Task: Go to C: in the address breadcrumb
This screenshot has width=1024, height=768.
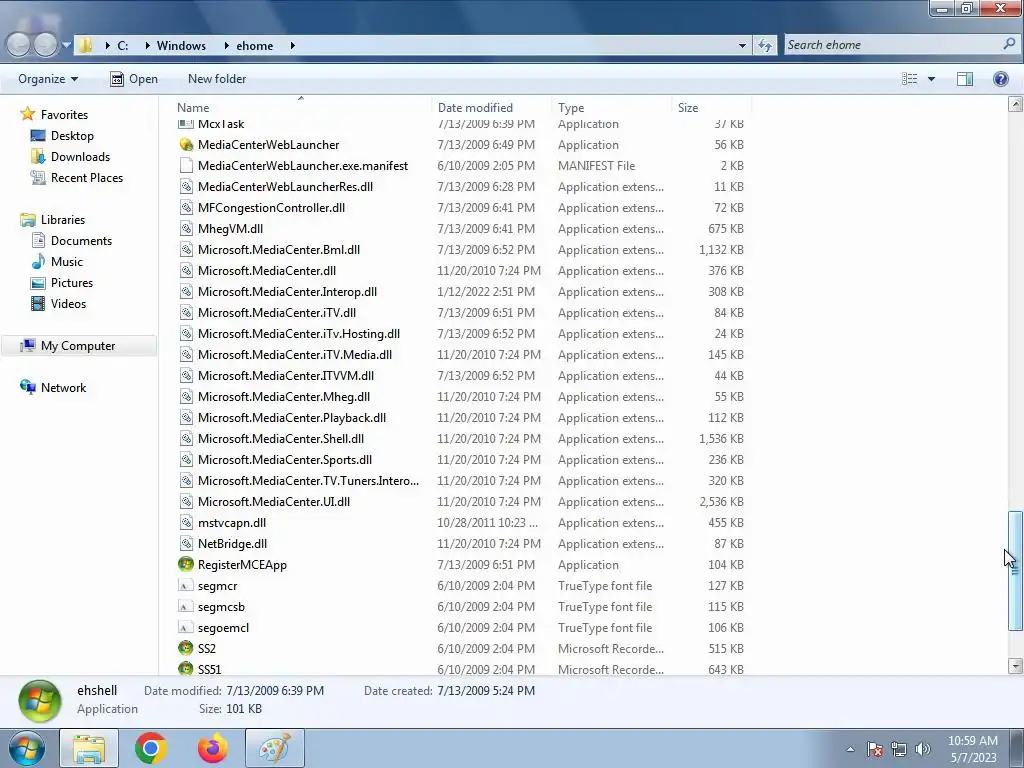Action: 122,46
